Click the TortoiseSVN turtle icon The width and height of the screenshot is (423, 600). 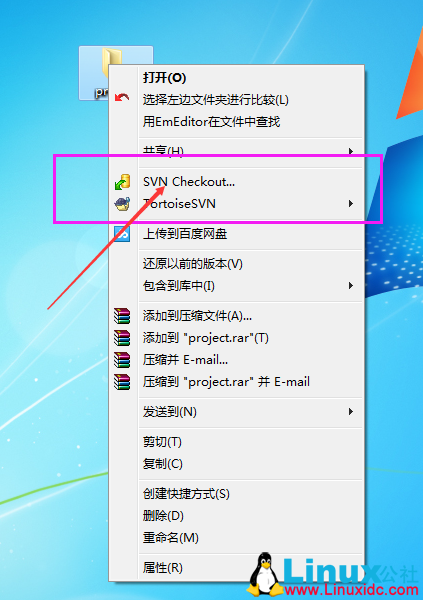122,204
